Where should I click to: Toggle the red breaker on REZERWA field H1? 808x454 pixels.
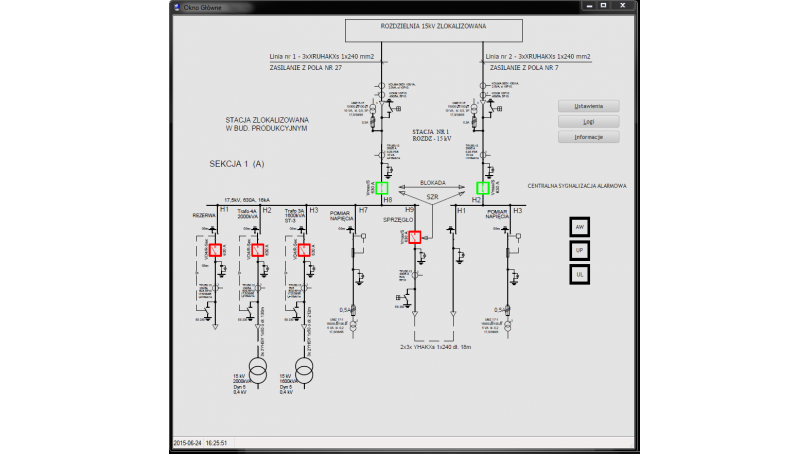point(215,250)
